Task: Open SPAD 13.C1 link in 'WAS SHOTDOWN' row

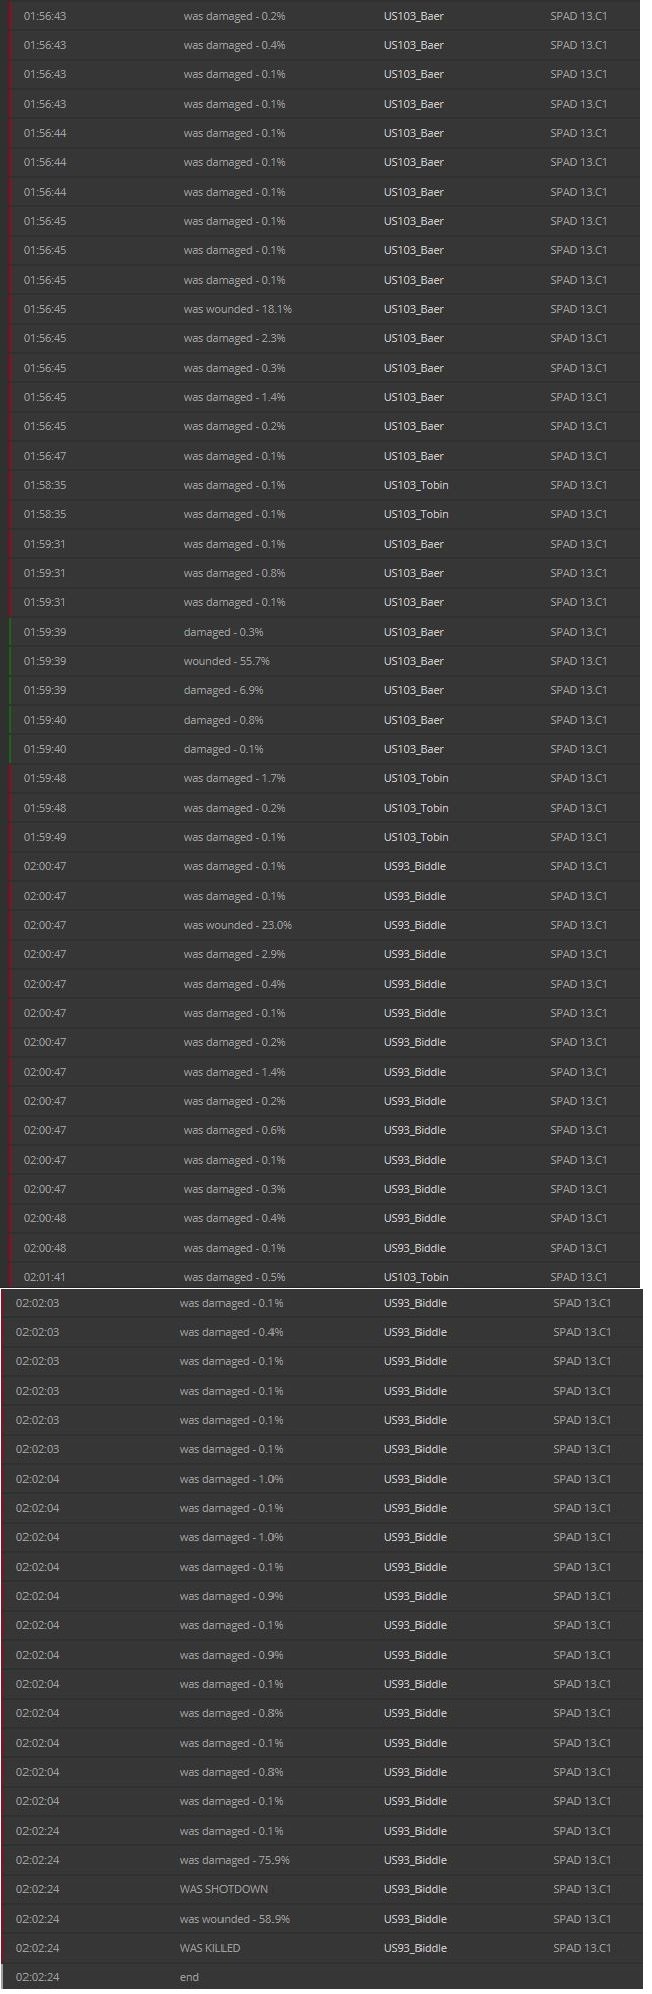Action: click(x=582, y=1889)
